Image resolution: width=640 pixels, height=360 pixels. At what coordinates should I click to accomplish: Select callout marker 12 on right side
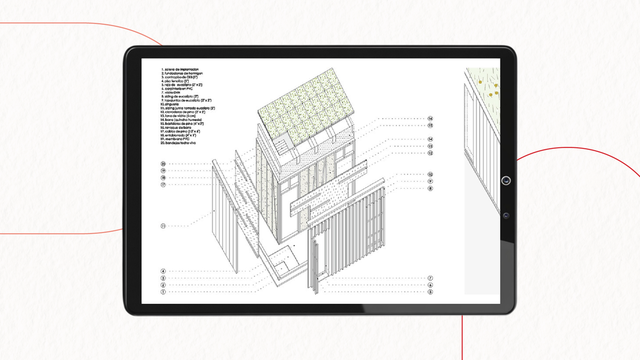pyautogui.click(x=430, y=153)
